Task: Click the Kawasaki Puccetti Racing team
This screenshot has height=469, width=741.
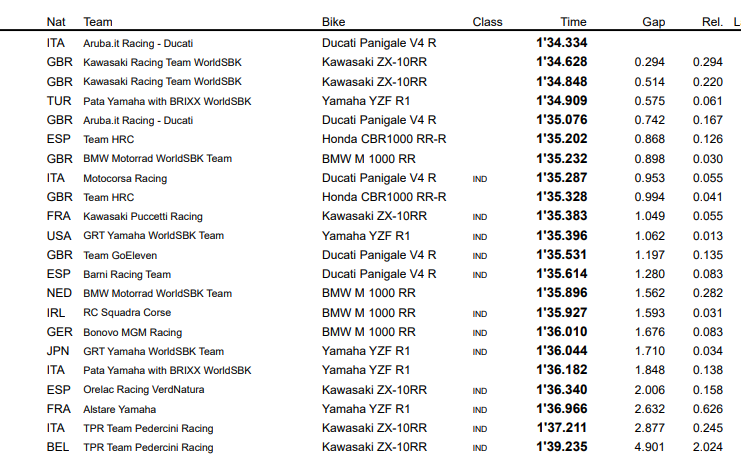Action: click(143, 216)
